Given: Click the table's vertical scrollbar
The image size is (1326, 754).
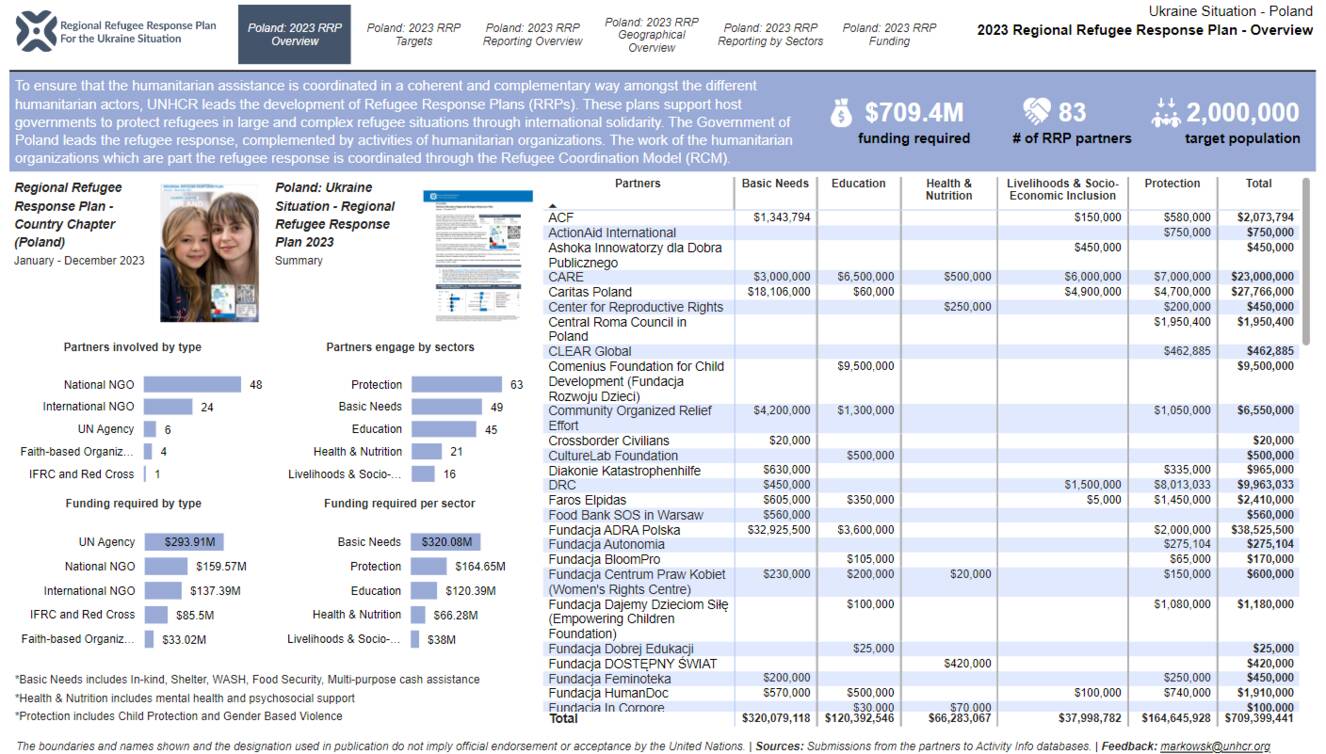Looking at the screenshot, I should point(1306,262).
